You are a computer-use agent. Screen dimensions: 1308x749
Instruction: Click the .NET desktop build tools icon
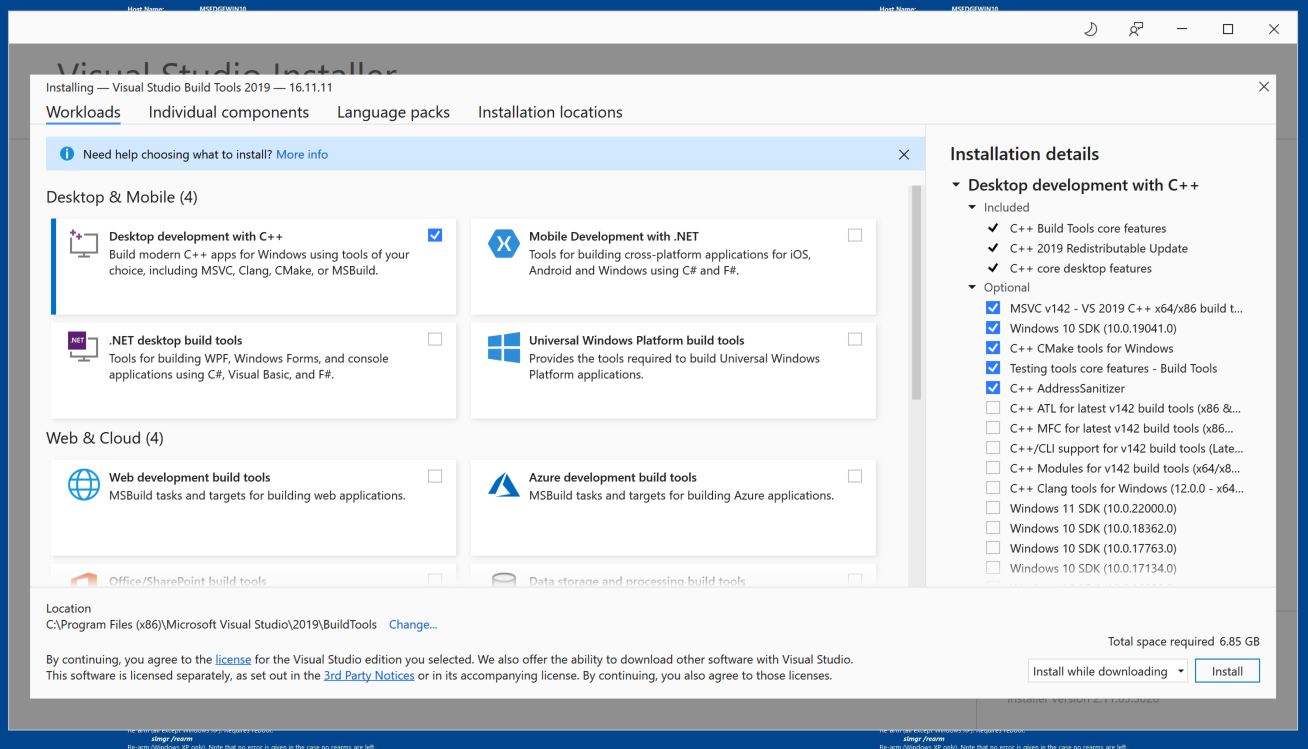pos(83,346)
